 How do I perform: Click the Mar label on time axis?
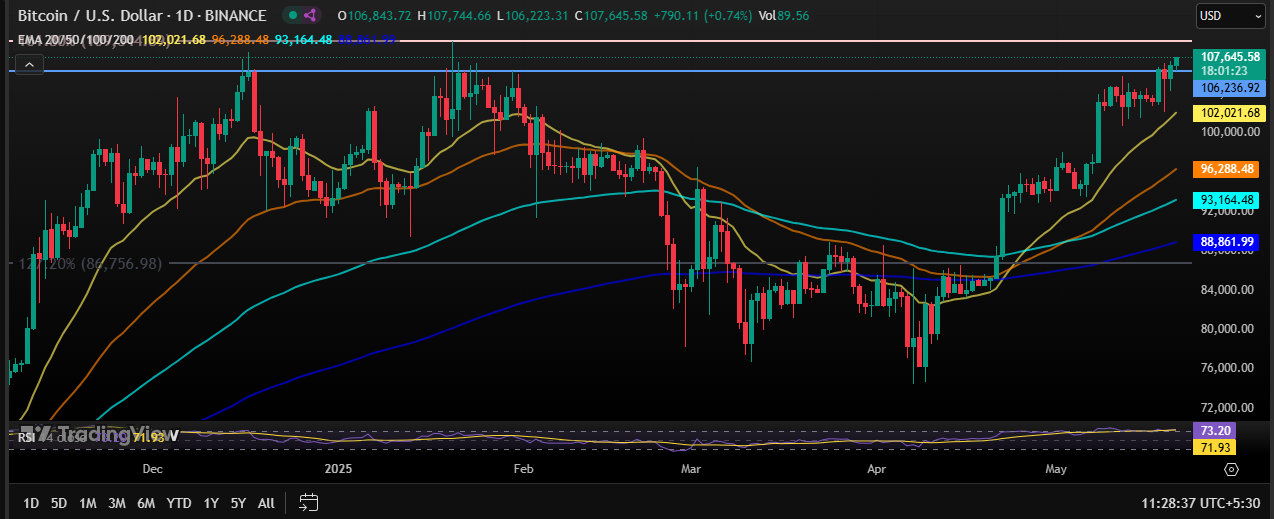click(x=690, y=468)
